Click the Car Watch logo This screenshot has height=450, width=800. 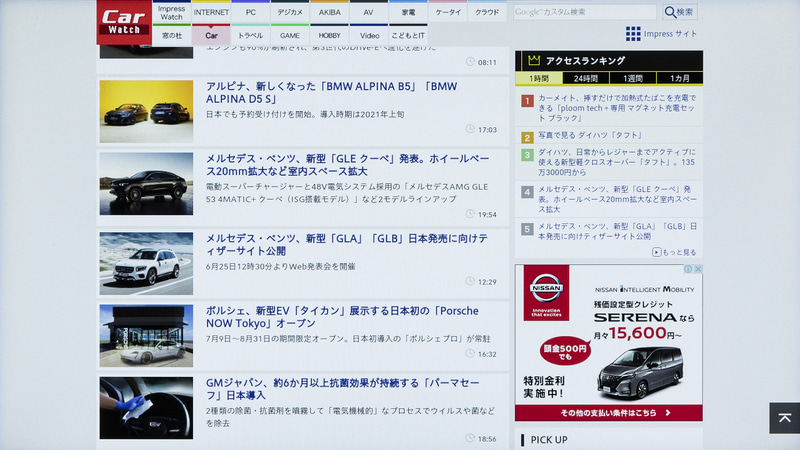pos(124,22)
